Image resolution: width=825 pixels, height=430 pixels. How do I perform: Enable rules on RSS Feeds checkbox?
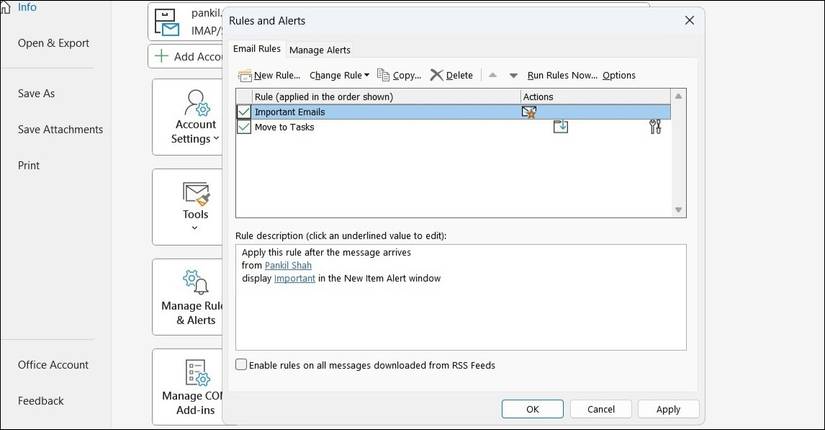point(241,365)
